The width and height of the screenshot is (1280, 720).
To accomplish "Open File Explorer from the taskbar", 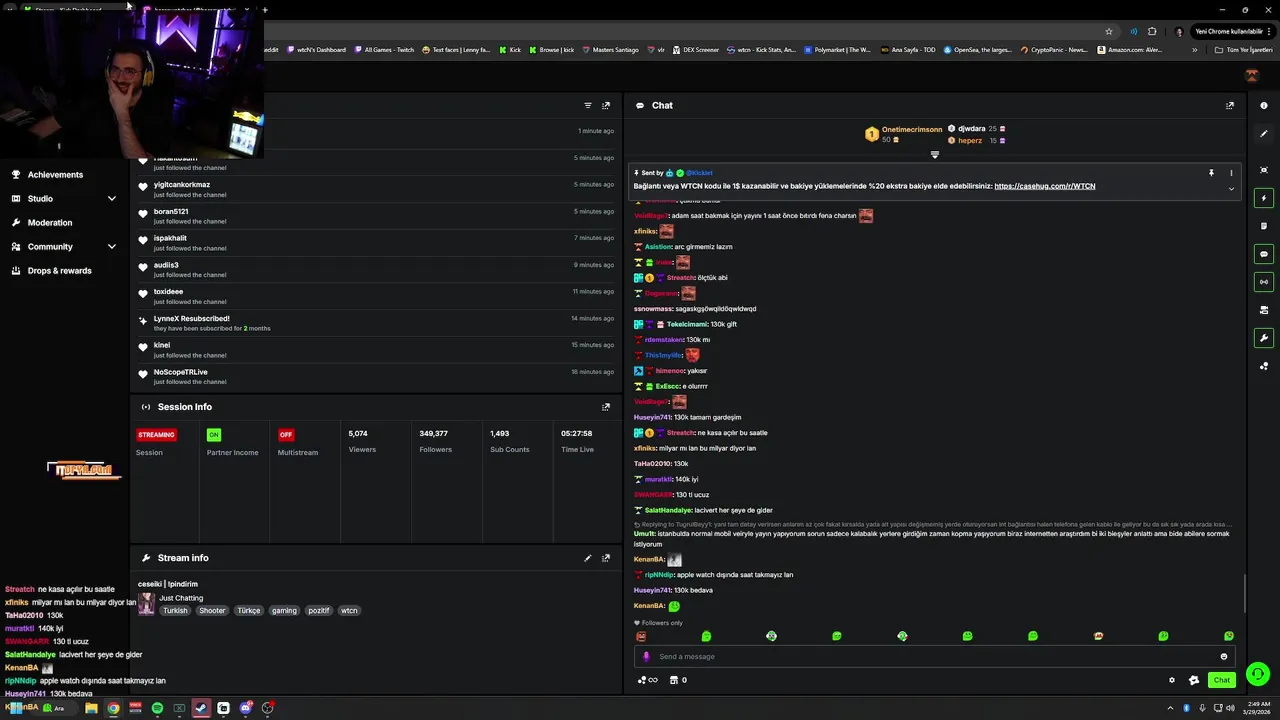I will pyautogui.click(x=91, y=708).
